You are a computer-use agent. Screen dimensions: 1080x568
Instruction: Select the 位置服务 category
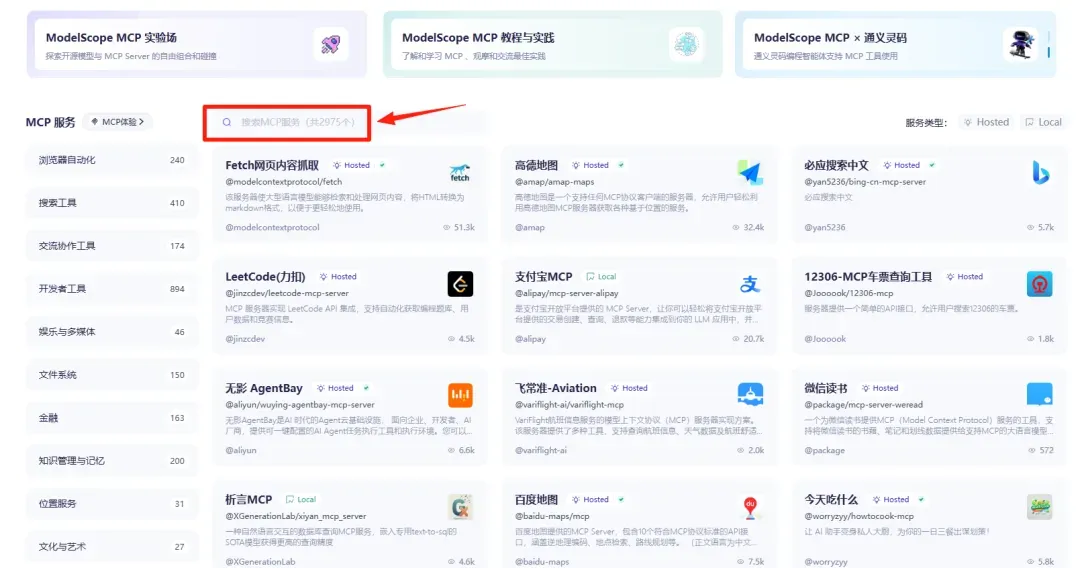[112, 504]
